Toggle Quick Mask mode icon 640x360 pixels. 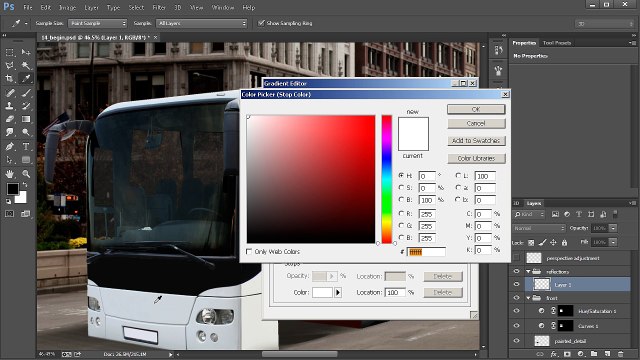pyautogui.click(x=9, y=213)
